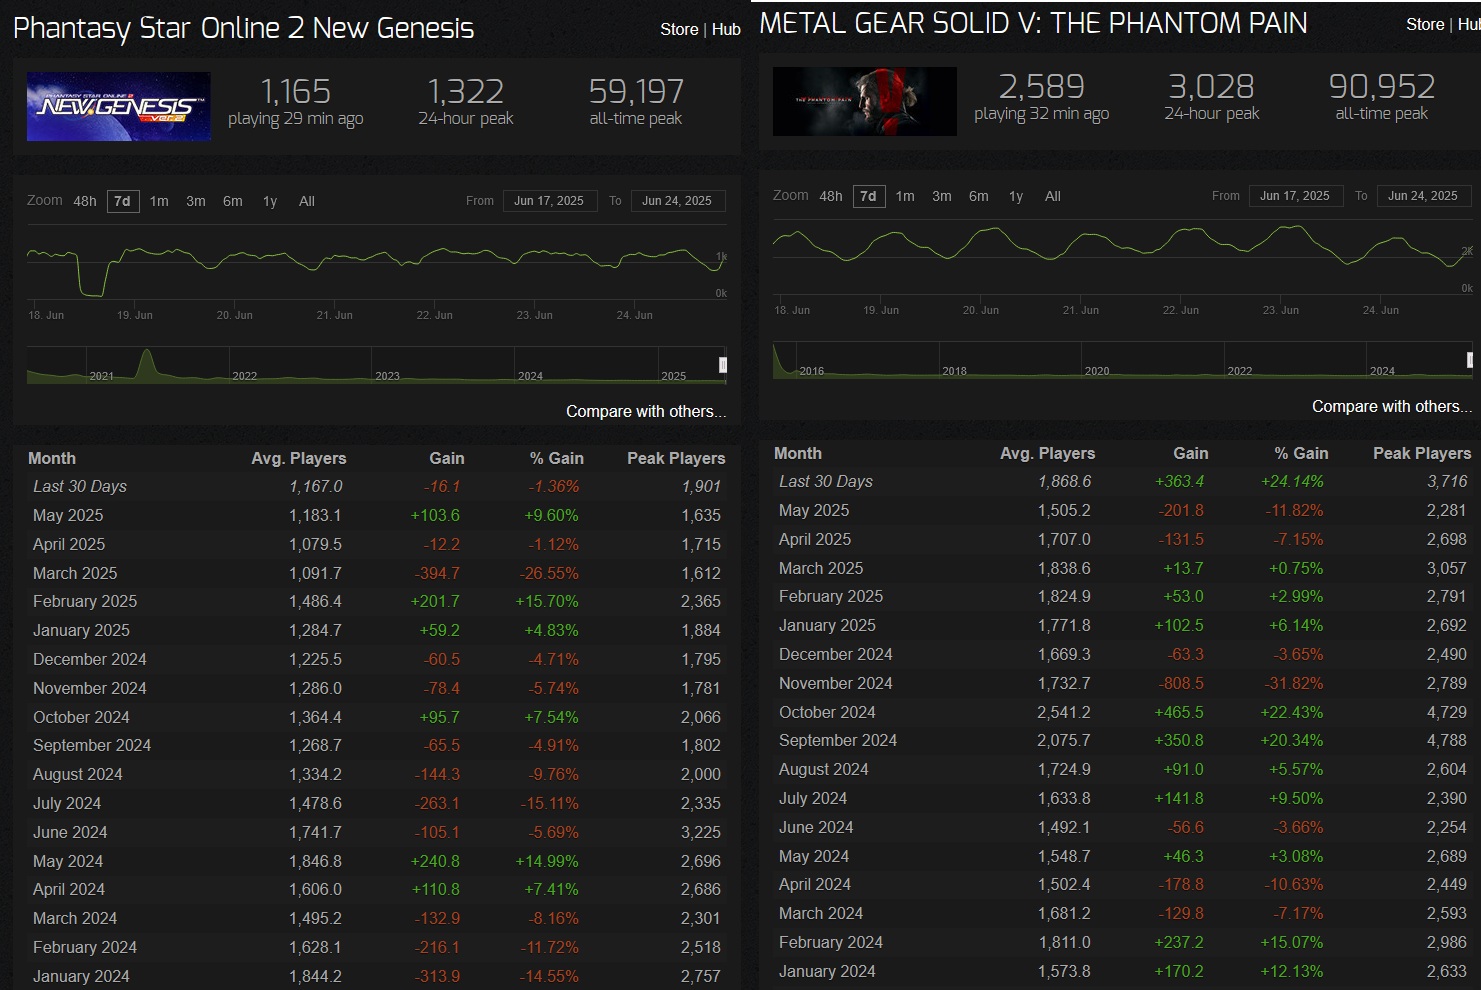This screenshot has width=1481, height=990.
Task: Click the Phantom Pain game banner thumbnail
Action: (865, 101)
